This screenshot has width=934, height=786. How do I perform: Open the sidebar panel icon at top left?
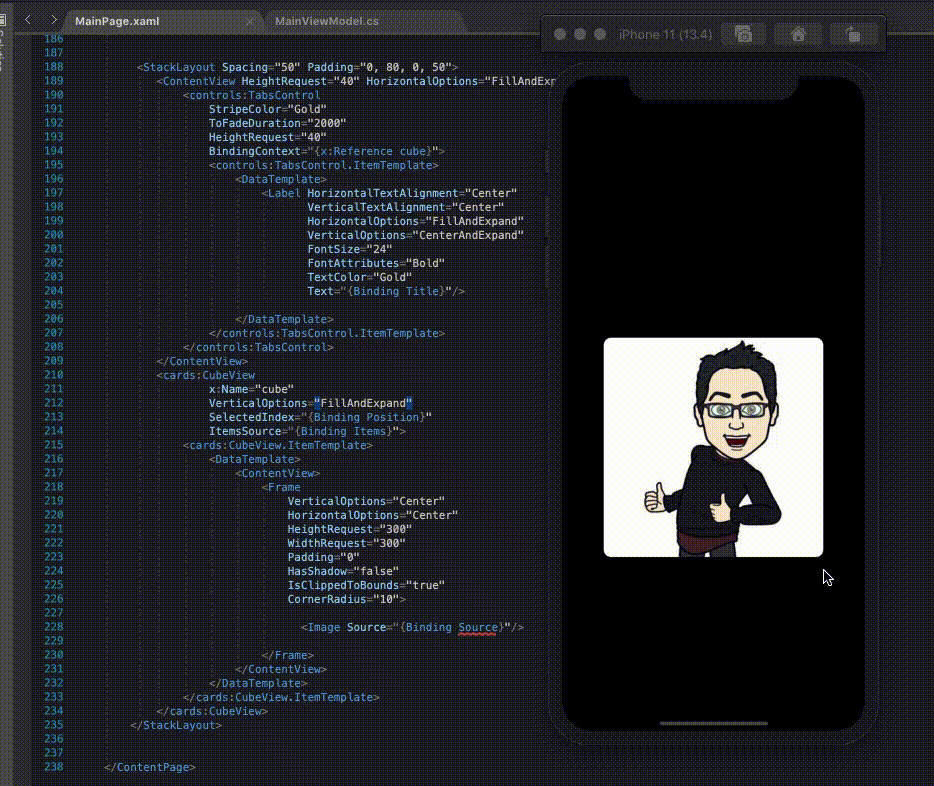[x=2, y=20]
